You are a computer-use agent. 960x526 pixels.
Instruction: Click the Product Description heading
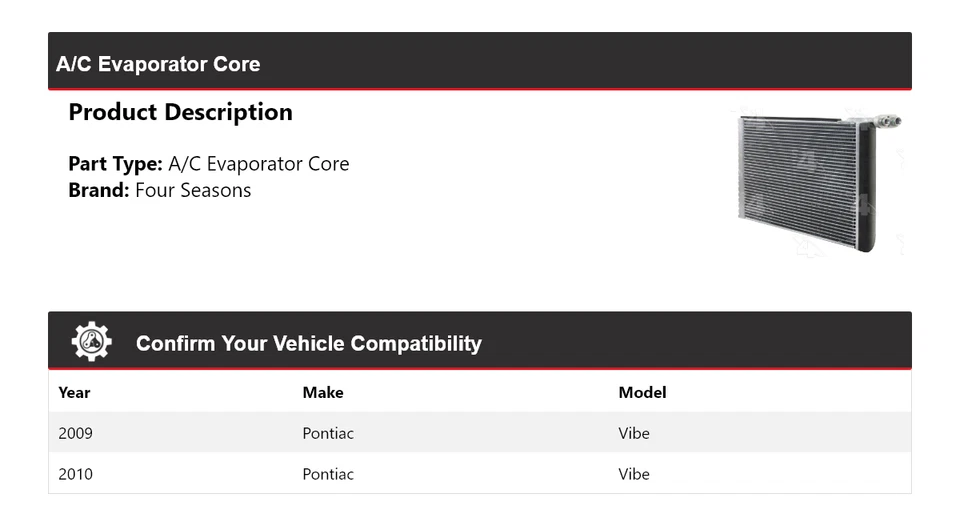[180, 112]
